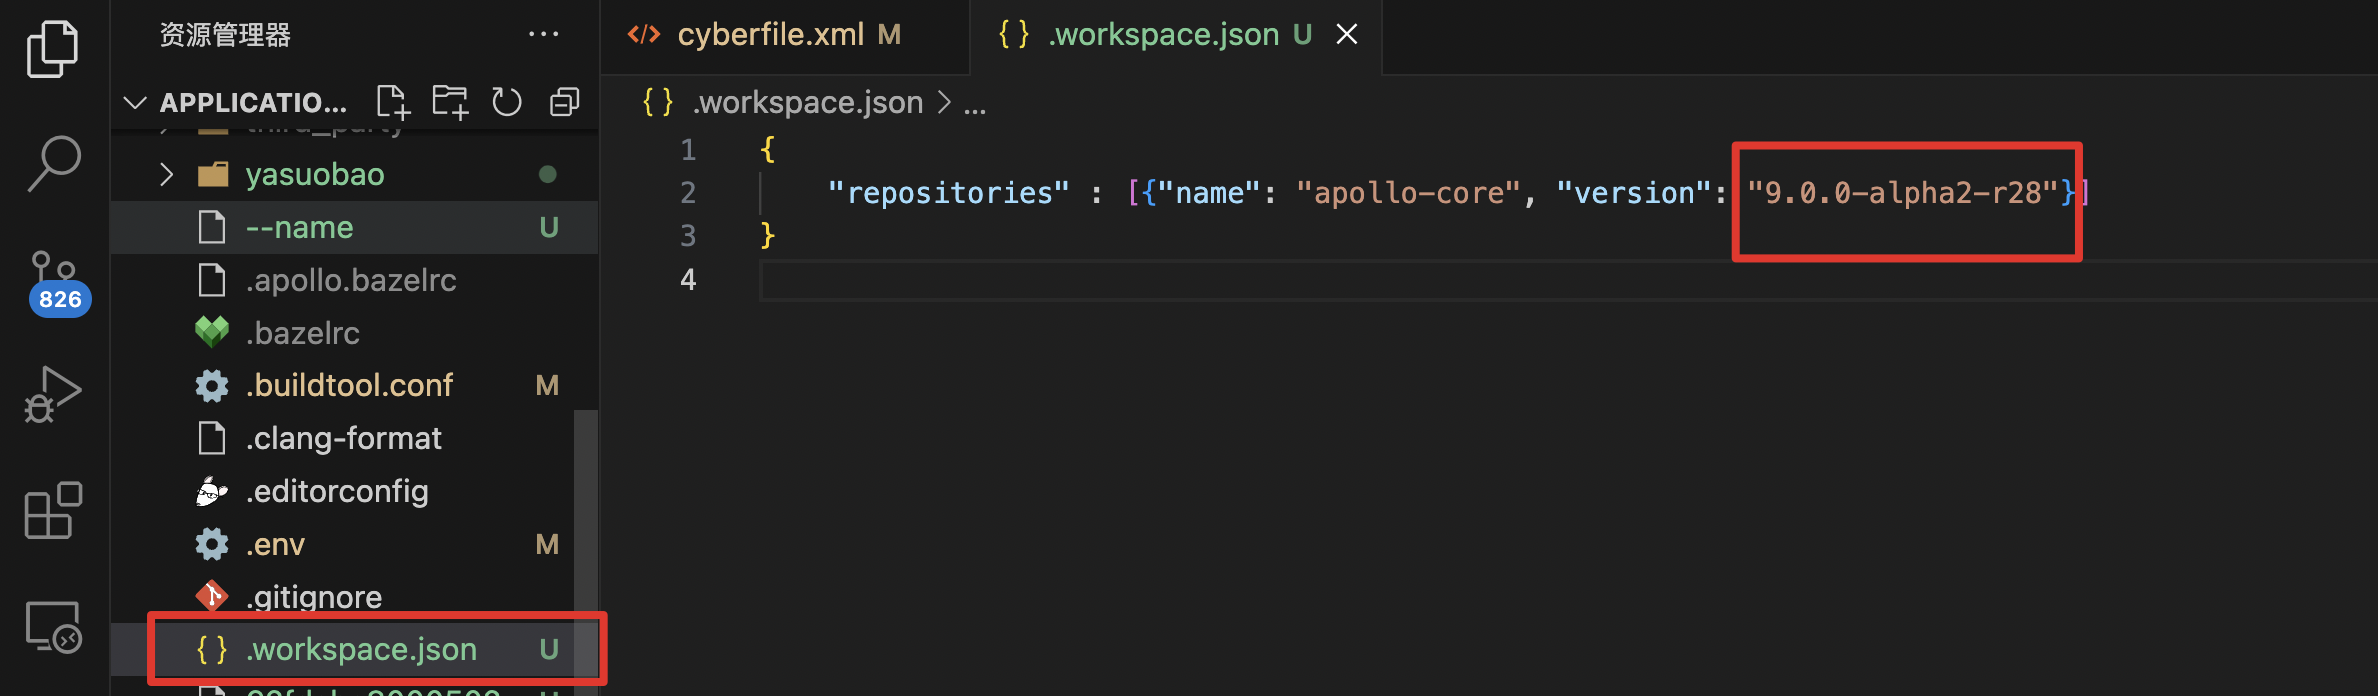Click the New Folder icon
This screenshot has height=696, width=2378.
(x=450, y=102)
